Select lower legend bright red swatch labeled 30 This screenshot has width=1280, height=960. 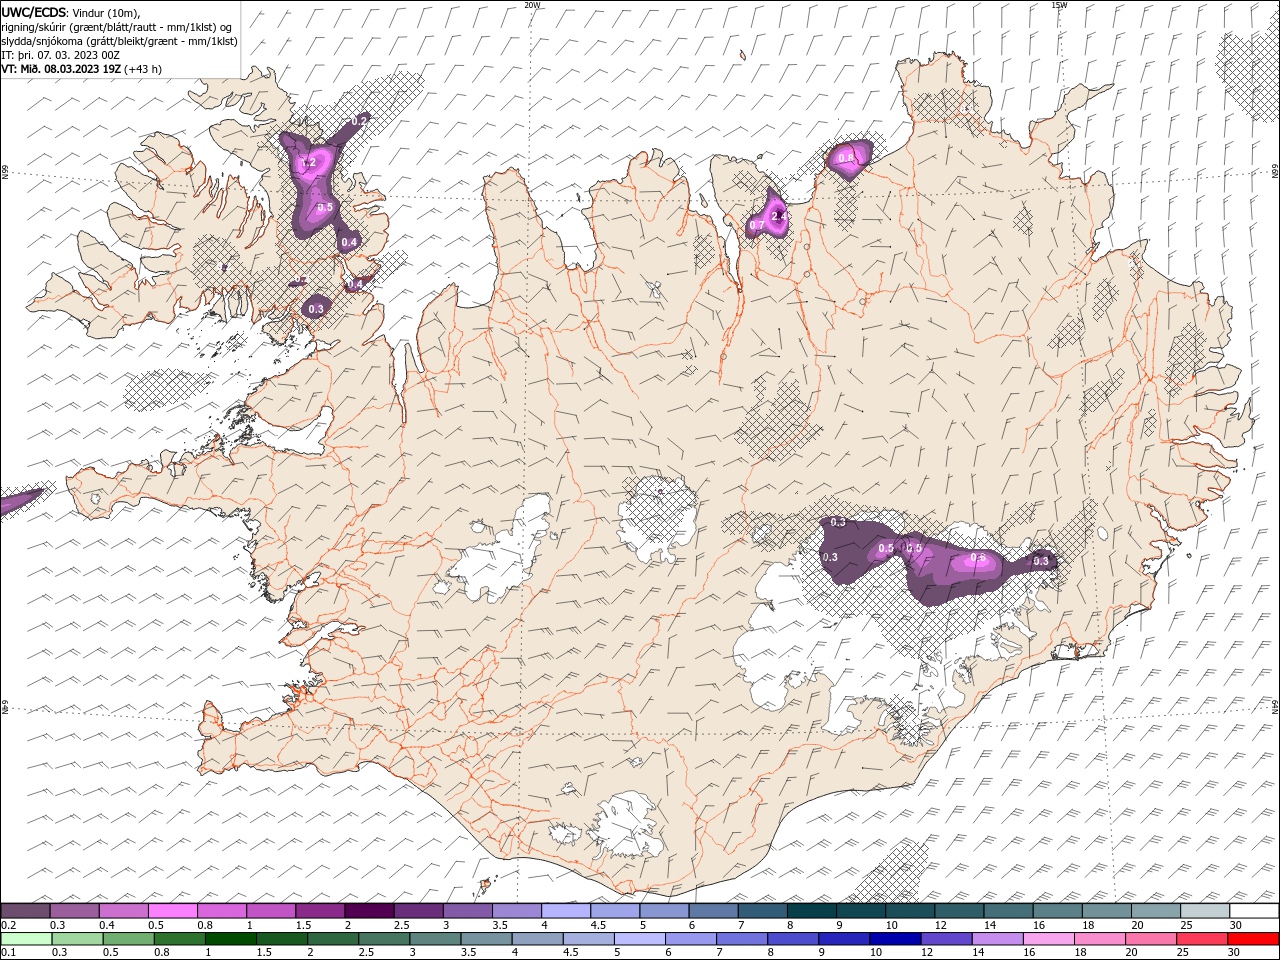pyautogui.click(x=1253, y=939)
